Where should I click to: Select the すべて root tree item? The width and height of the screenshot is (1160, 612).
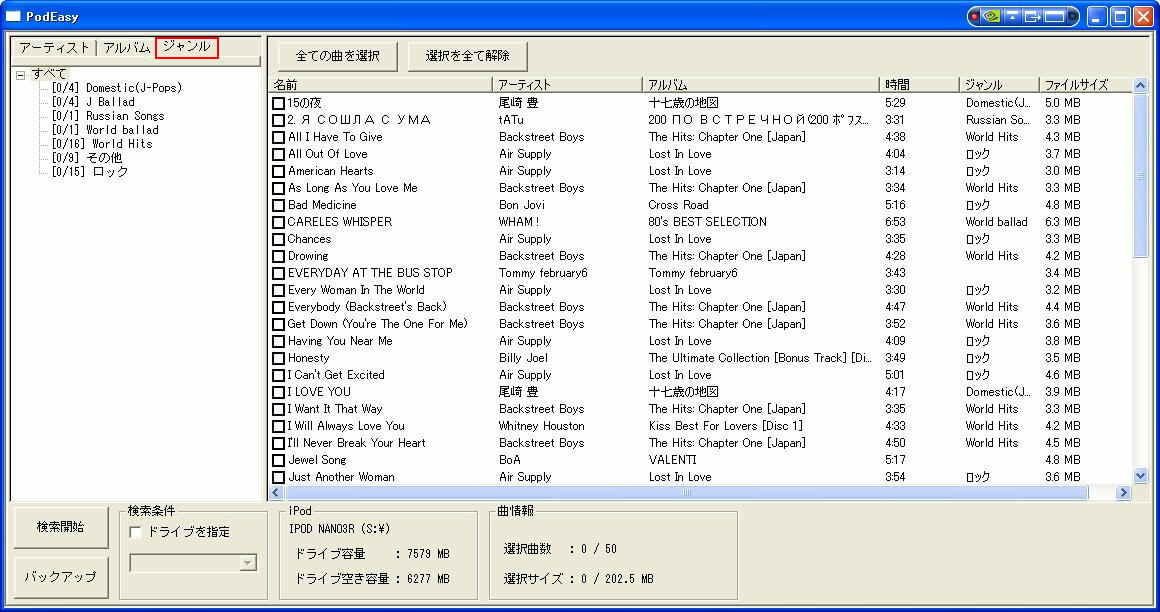(x=50, y=74)
